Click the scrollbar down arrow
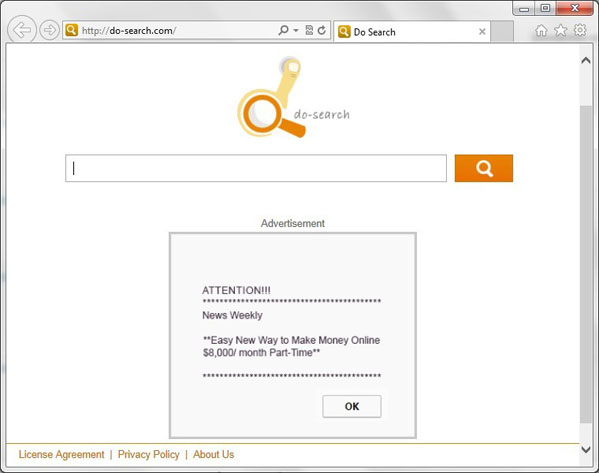 coord(586,450)
